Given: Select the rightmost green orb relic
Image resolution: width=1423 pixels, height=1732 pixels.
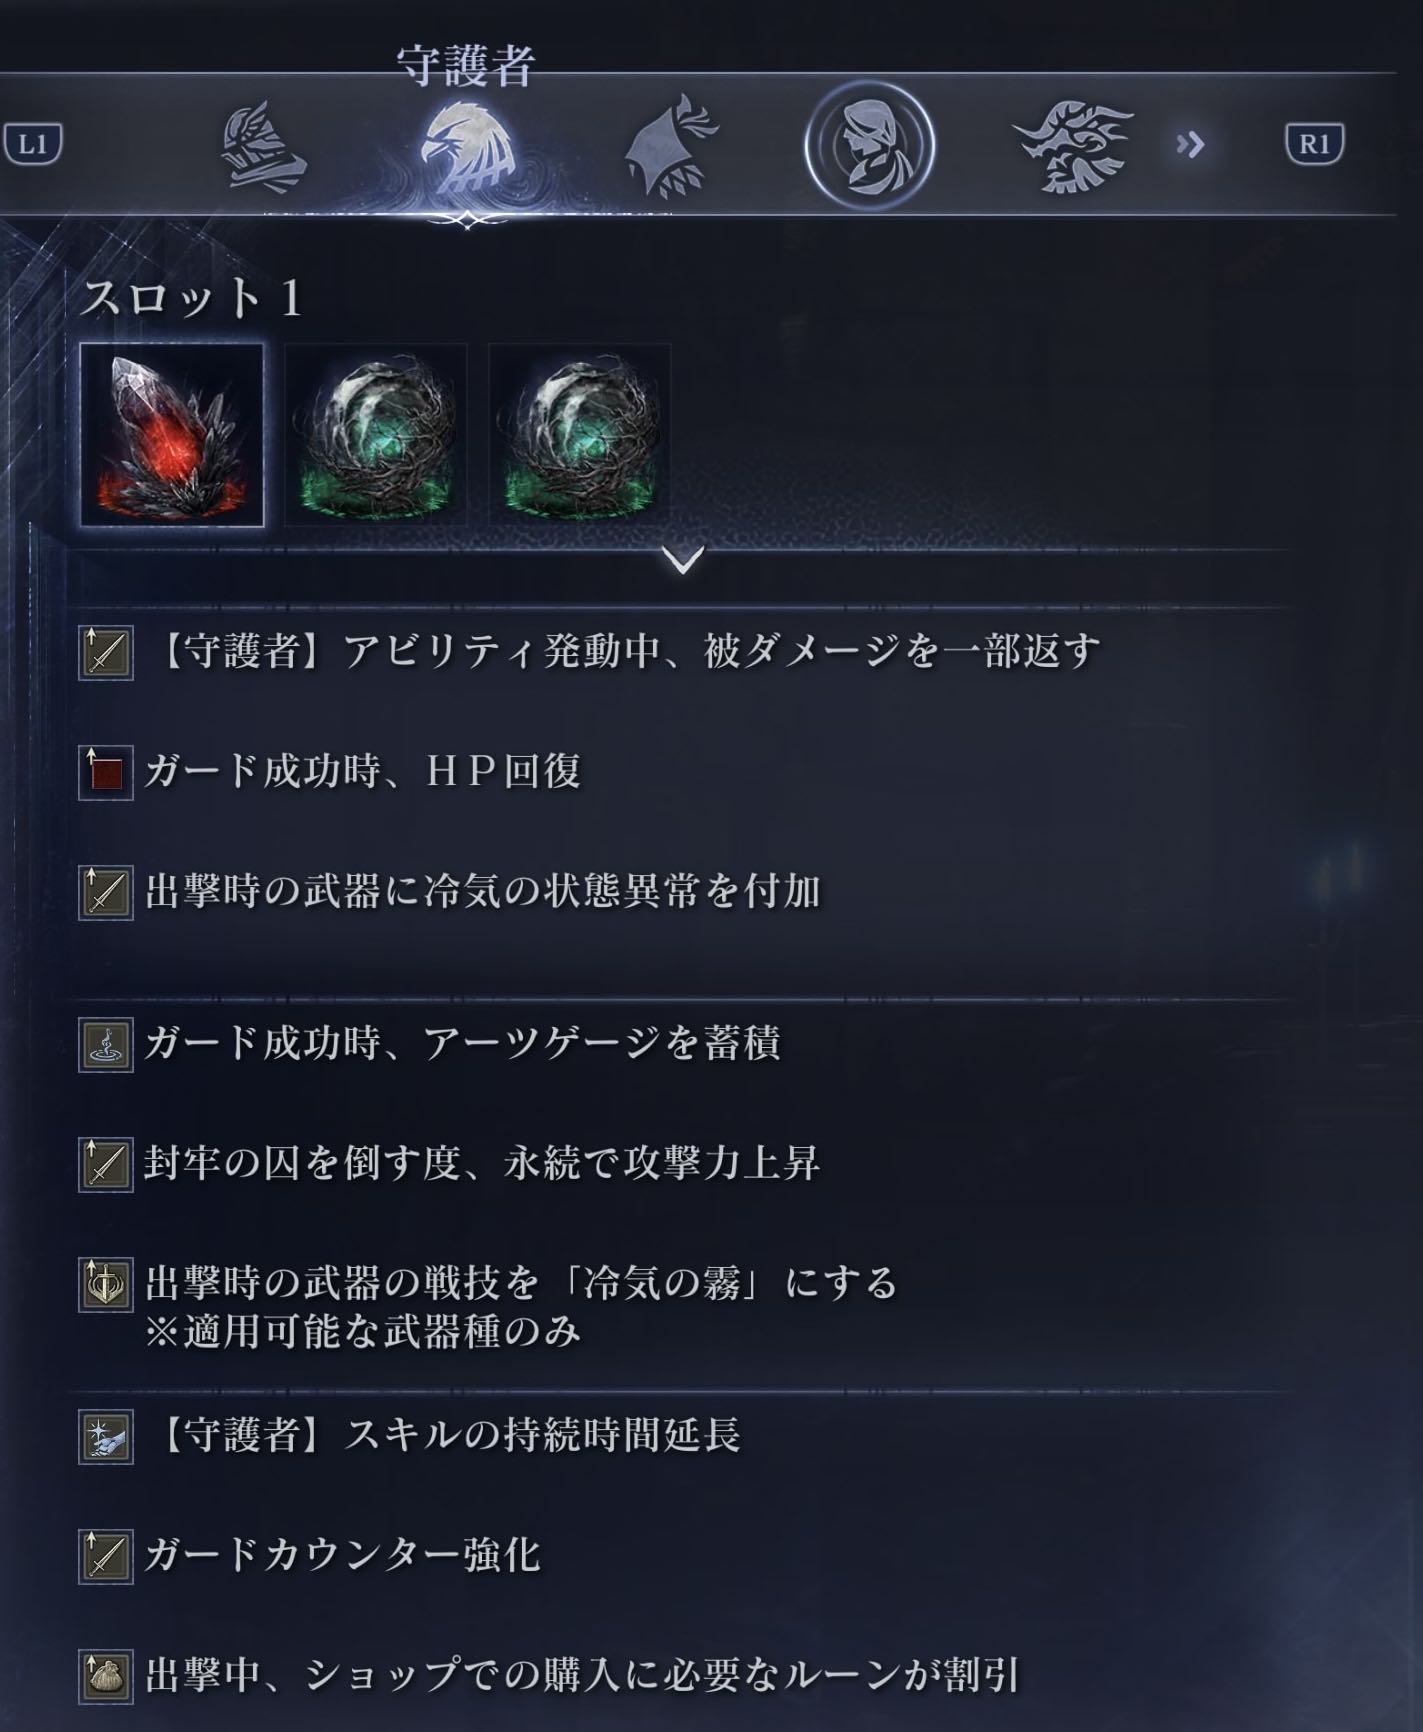Looking at the screenshot, I should pos(580,435).
